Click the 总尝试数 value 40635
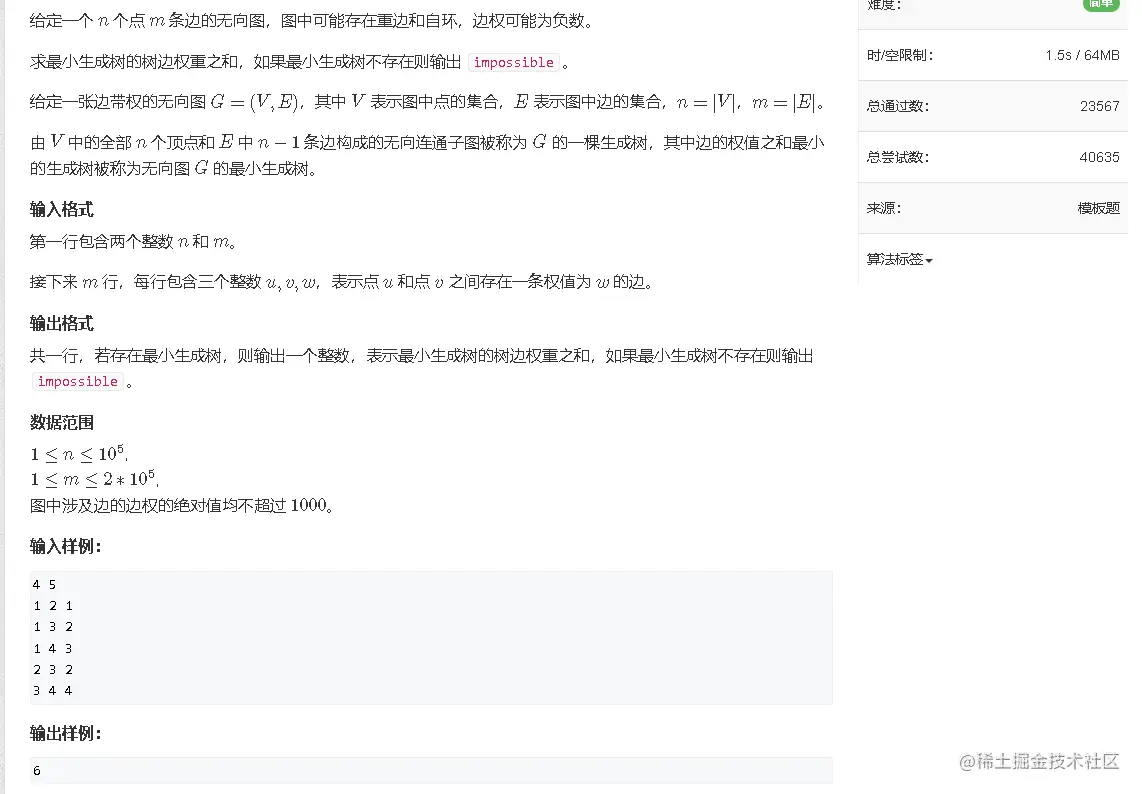1142x794 pixels. click(x=1099, y=157)
